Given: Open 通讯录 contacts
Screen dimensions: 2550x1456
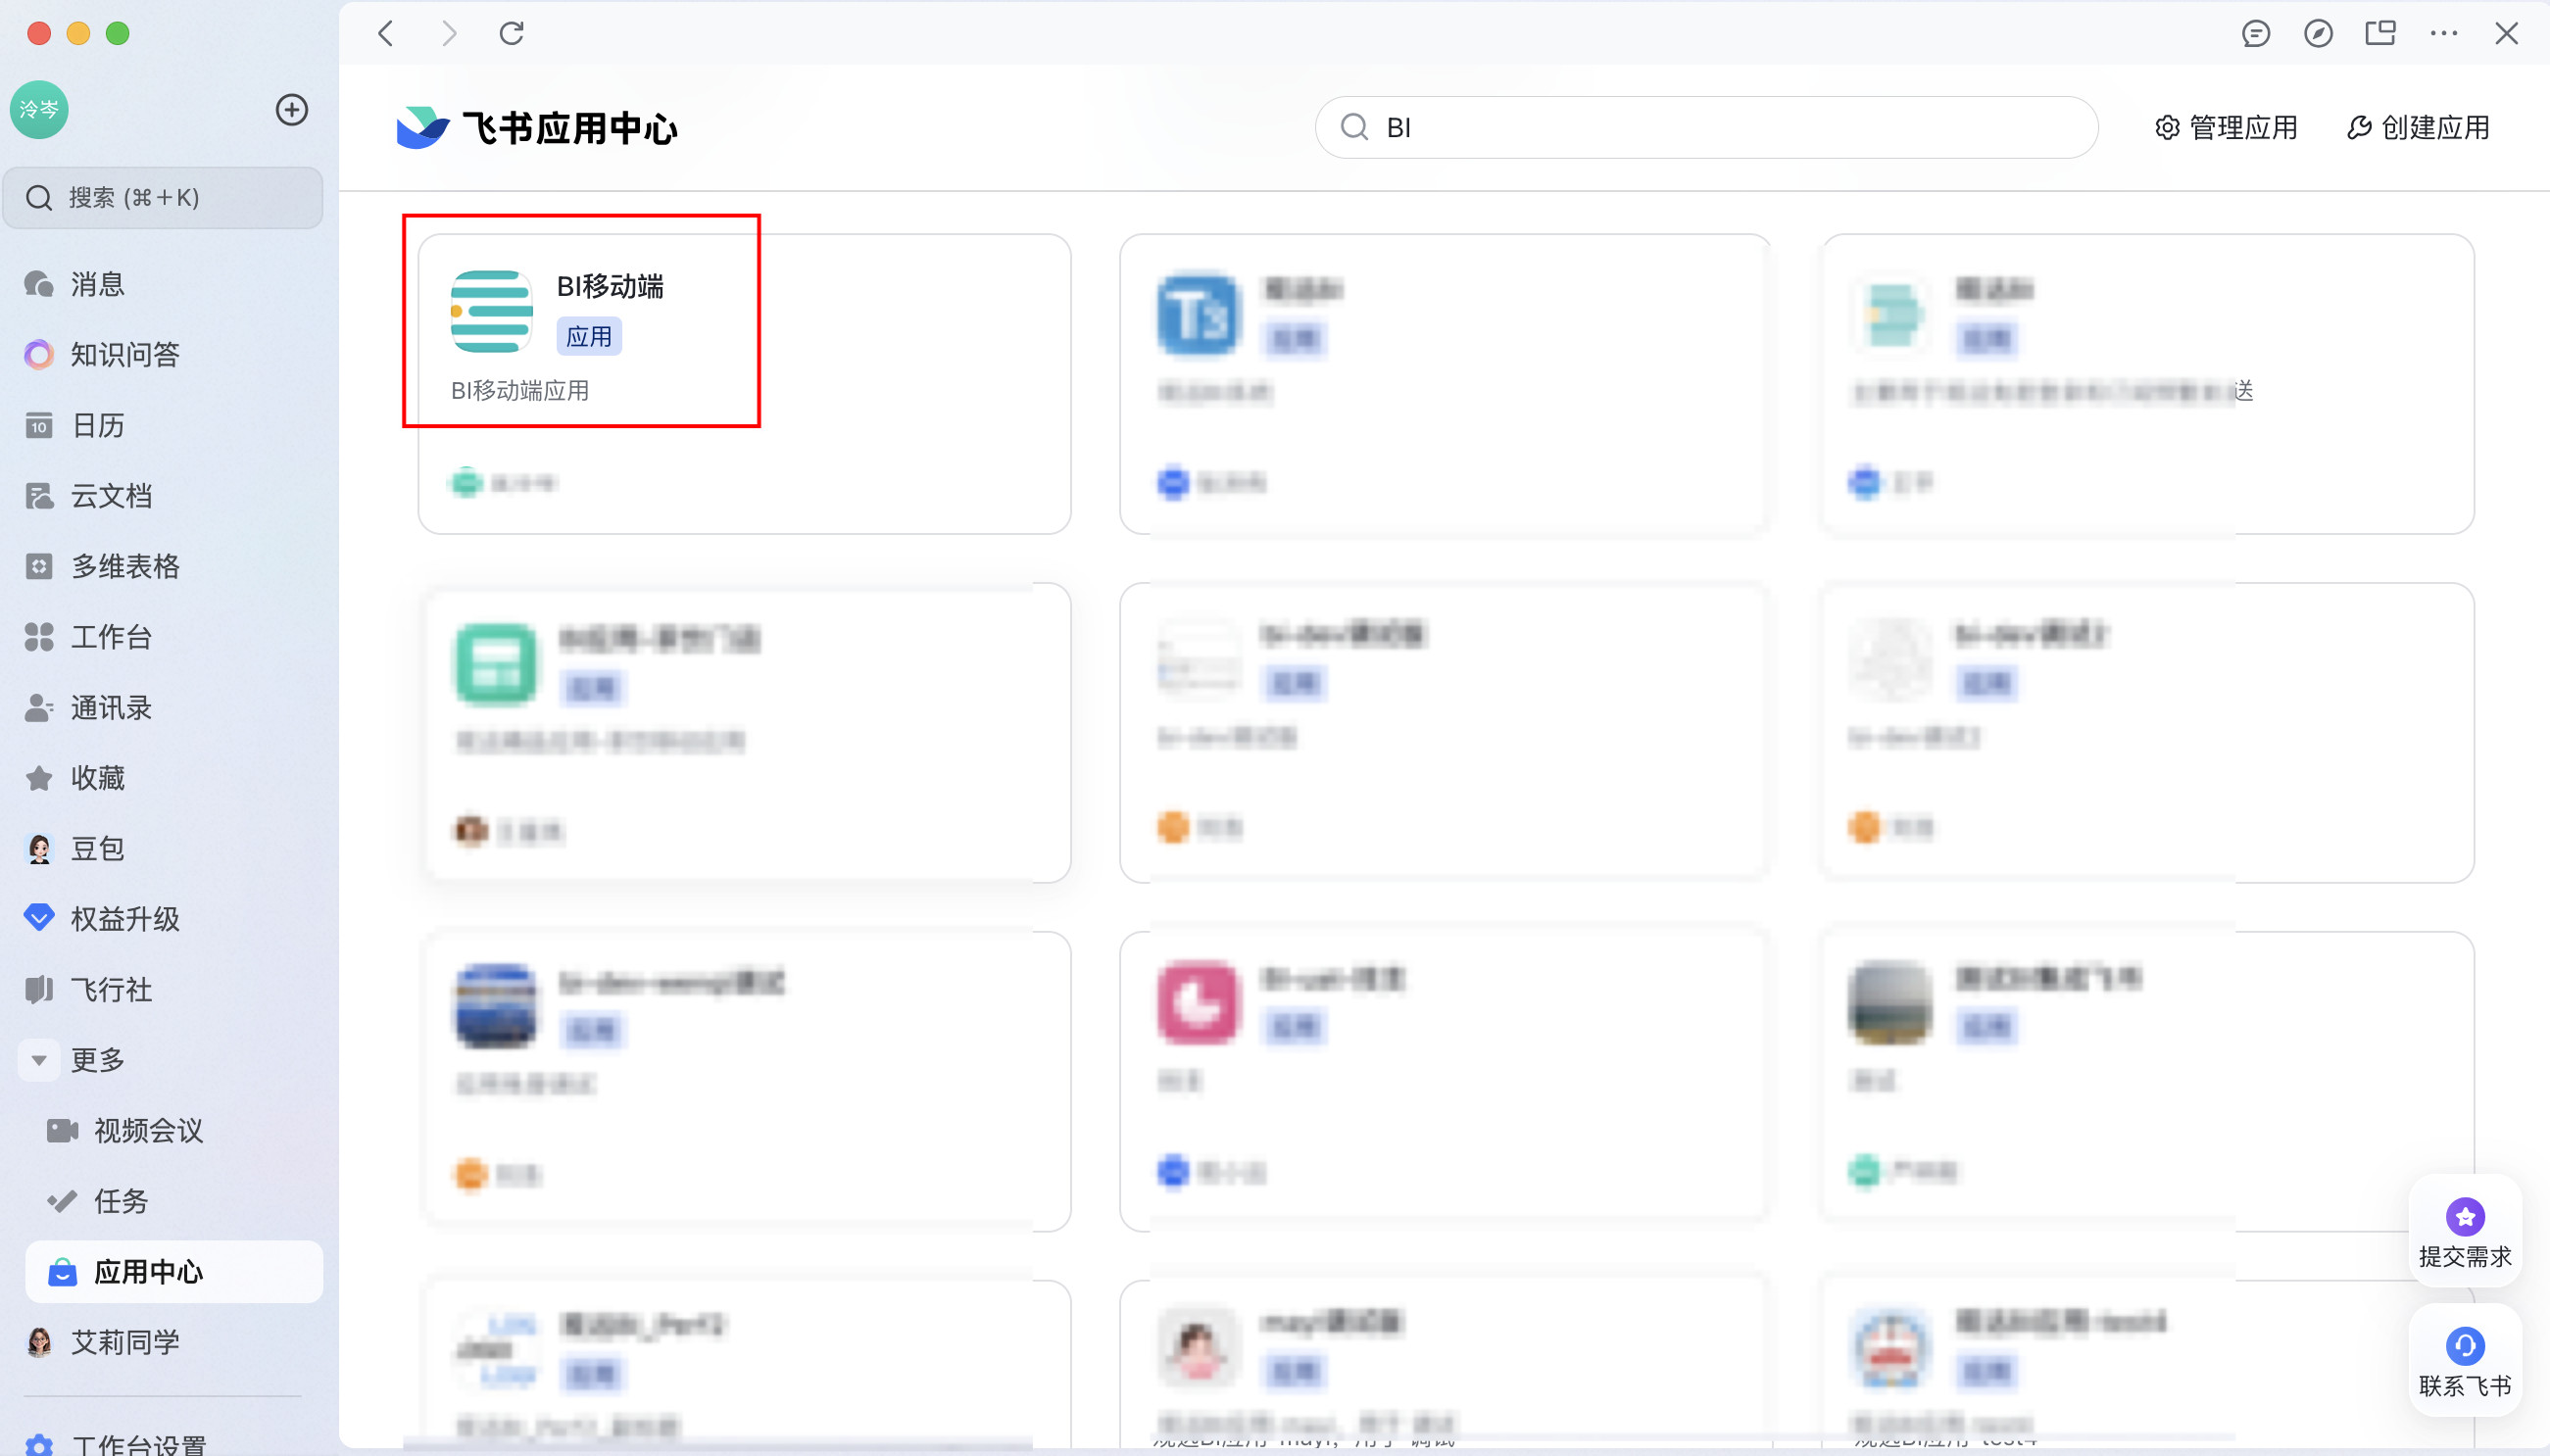Looking at the screenshot, I should 110,708.
